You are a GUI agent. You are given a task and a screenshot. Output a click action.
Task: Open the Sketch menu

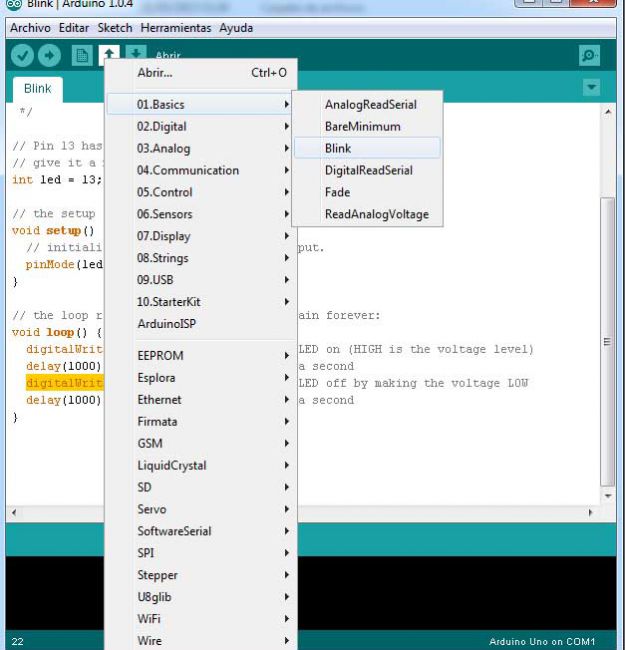pos(115,28)
